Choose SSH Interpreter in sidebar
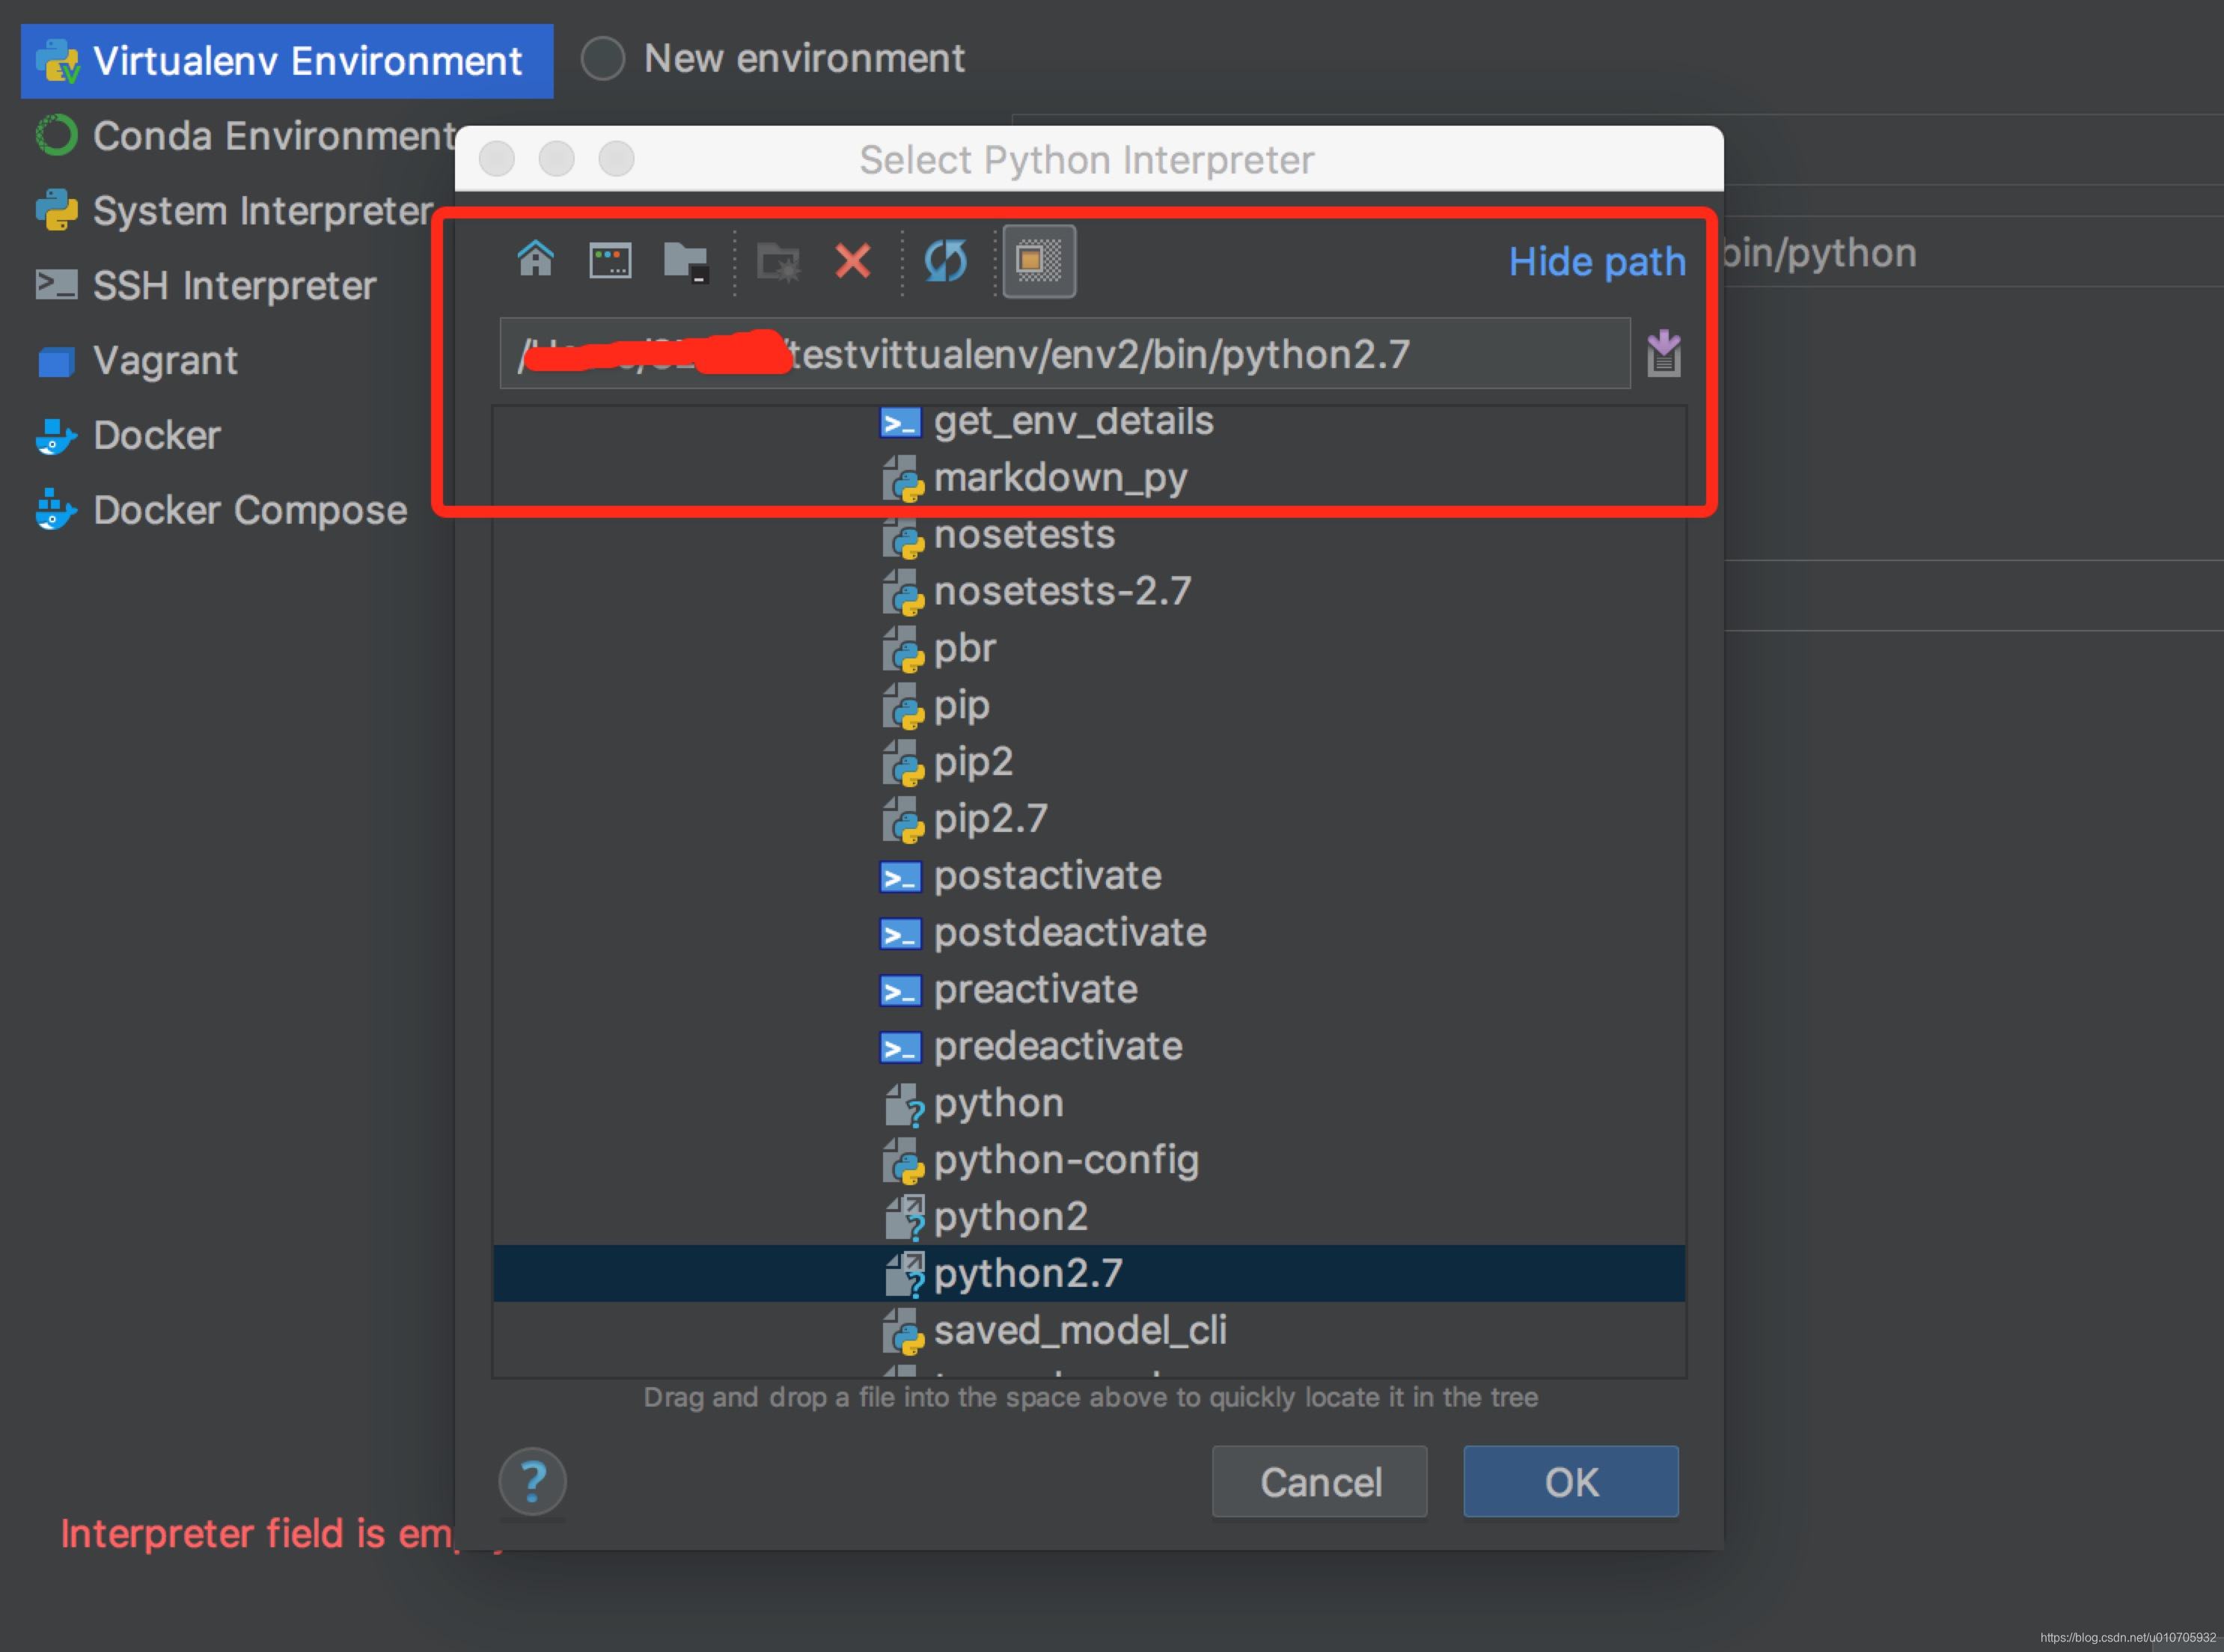Image resolution: width=2224 pixels, height=1652 pixels. click(x=206, y=286)
